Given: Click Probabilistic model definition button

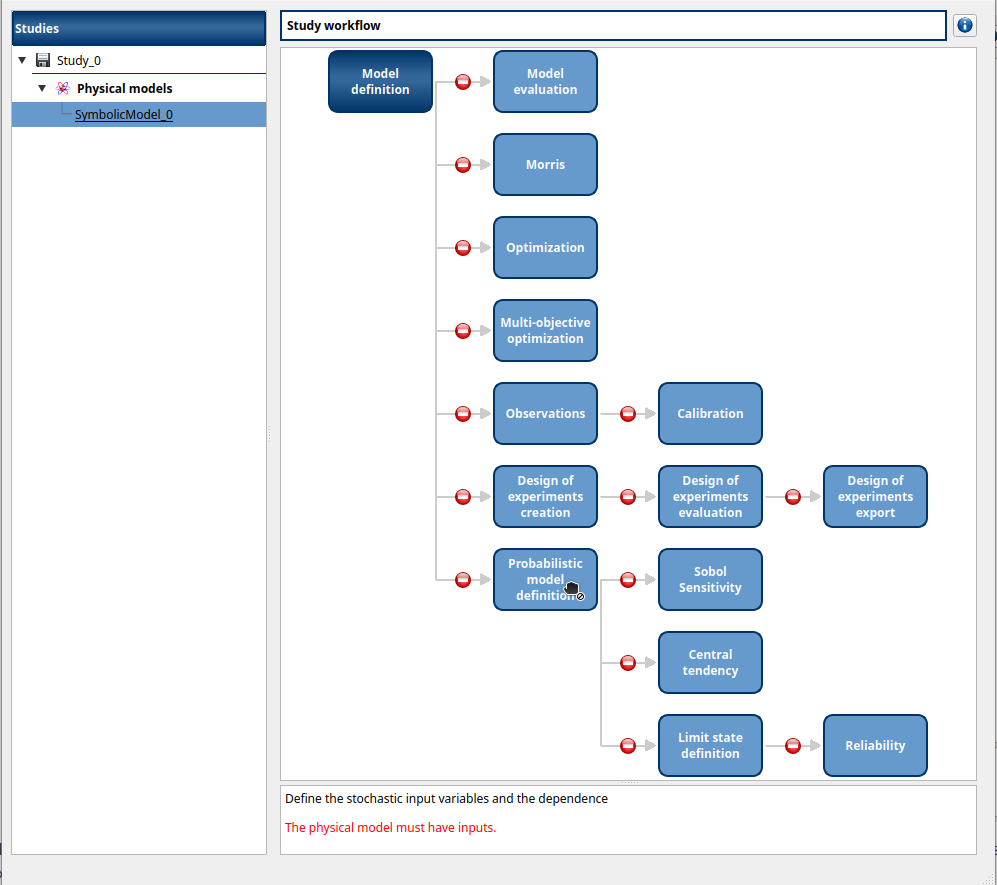Looking at the screenshot, I should click(546, 580).
